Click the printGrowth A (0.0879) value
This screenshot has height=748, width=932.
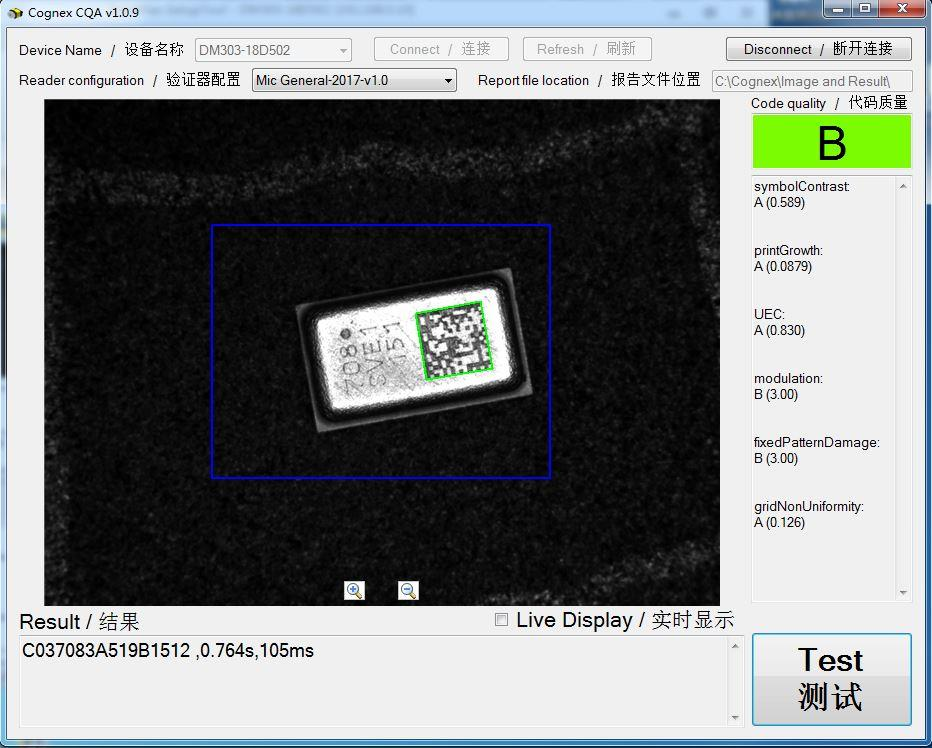783,266
